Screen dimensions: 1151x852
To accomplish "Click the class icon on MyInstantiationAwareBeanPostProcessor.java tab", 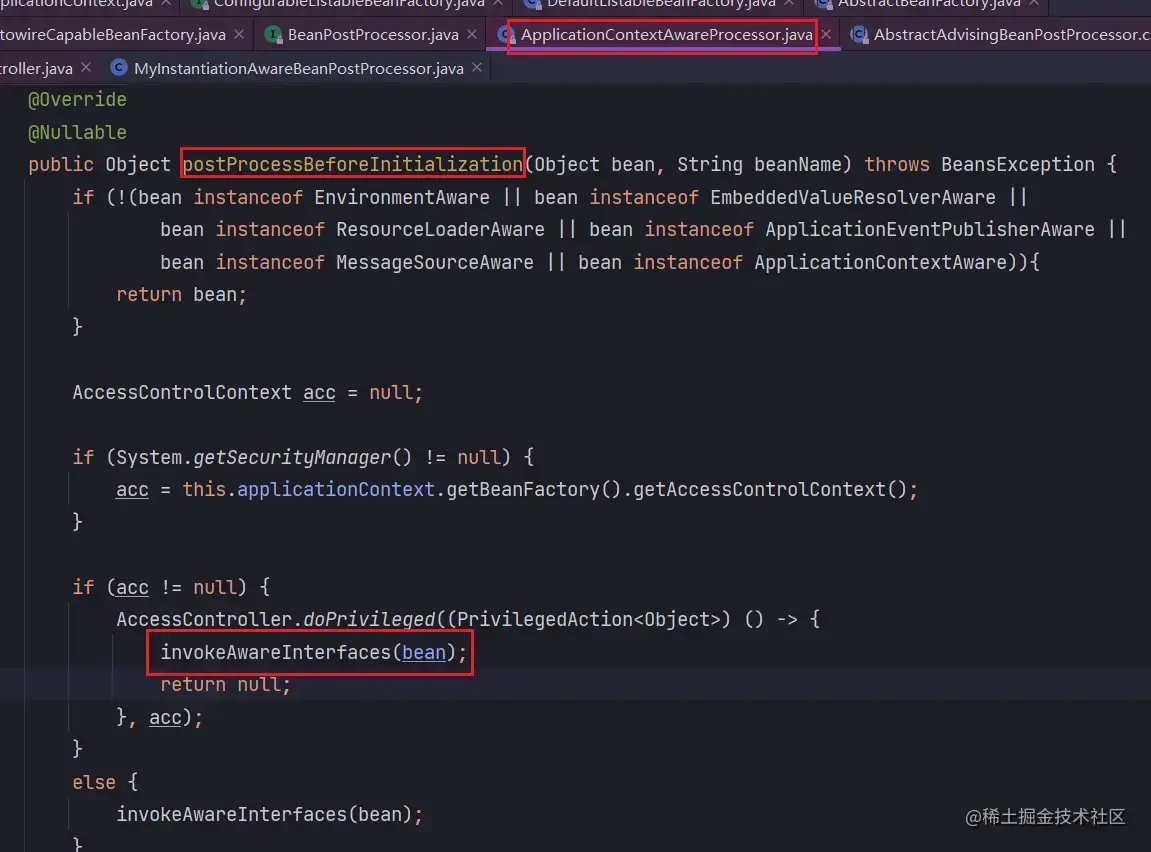I will tap(118, 68).
